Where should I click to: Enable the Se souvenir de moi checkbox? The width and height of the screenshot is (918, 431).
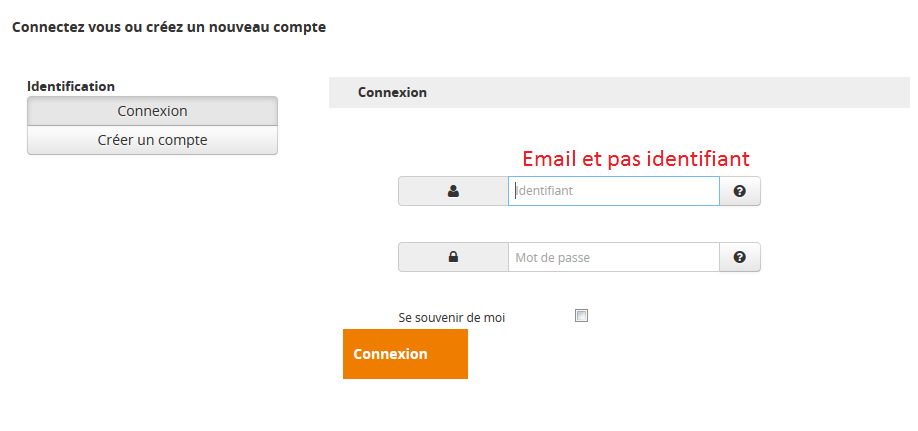pyautogui.click(x=582, y=316)
